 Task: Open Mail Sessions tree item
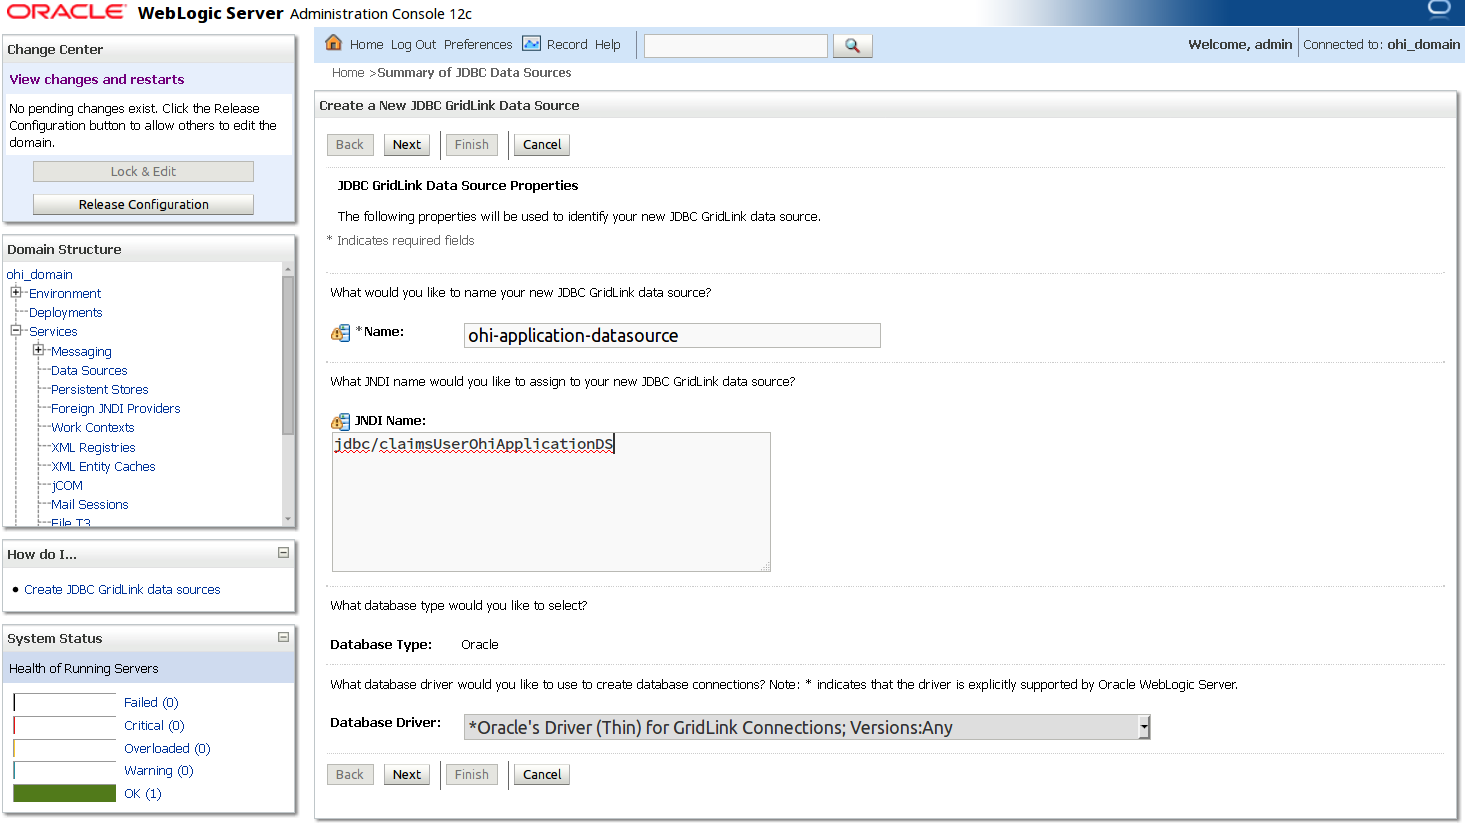(x=89, y=505)
